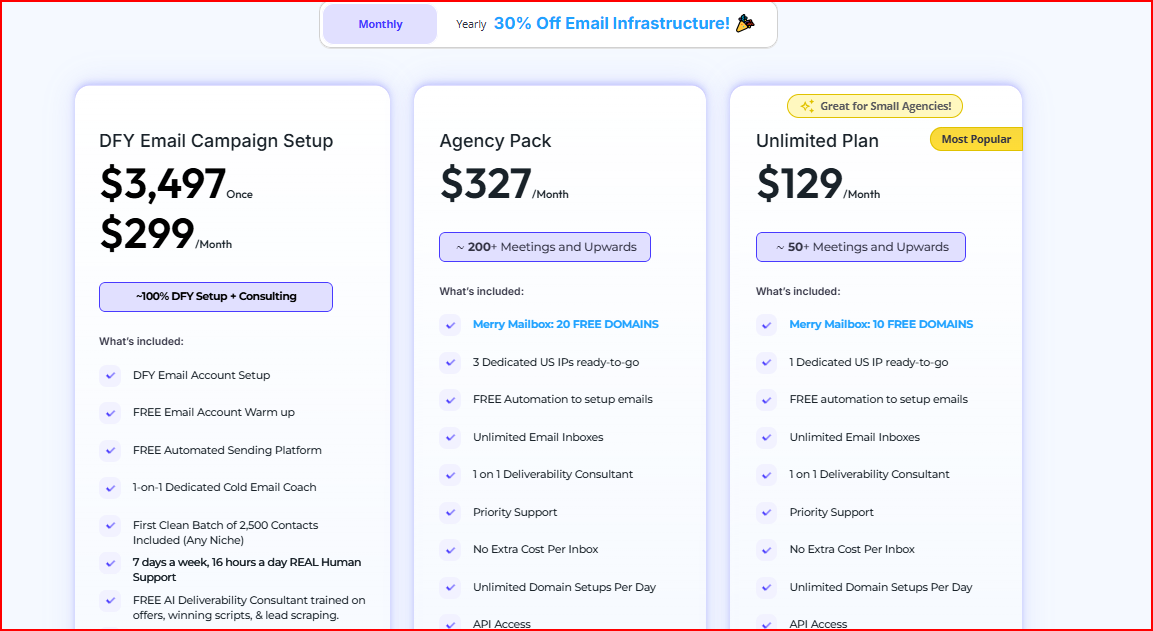Open the "Merry Mailbox: 20 FREE DOMAINS" link
Viewport: 1153px width, 631px height.
pyautogui.click(x=565, y=324)
